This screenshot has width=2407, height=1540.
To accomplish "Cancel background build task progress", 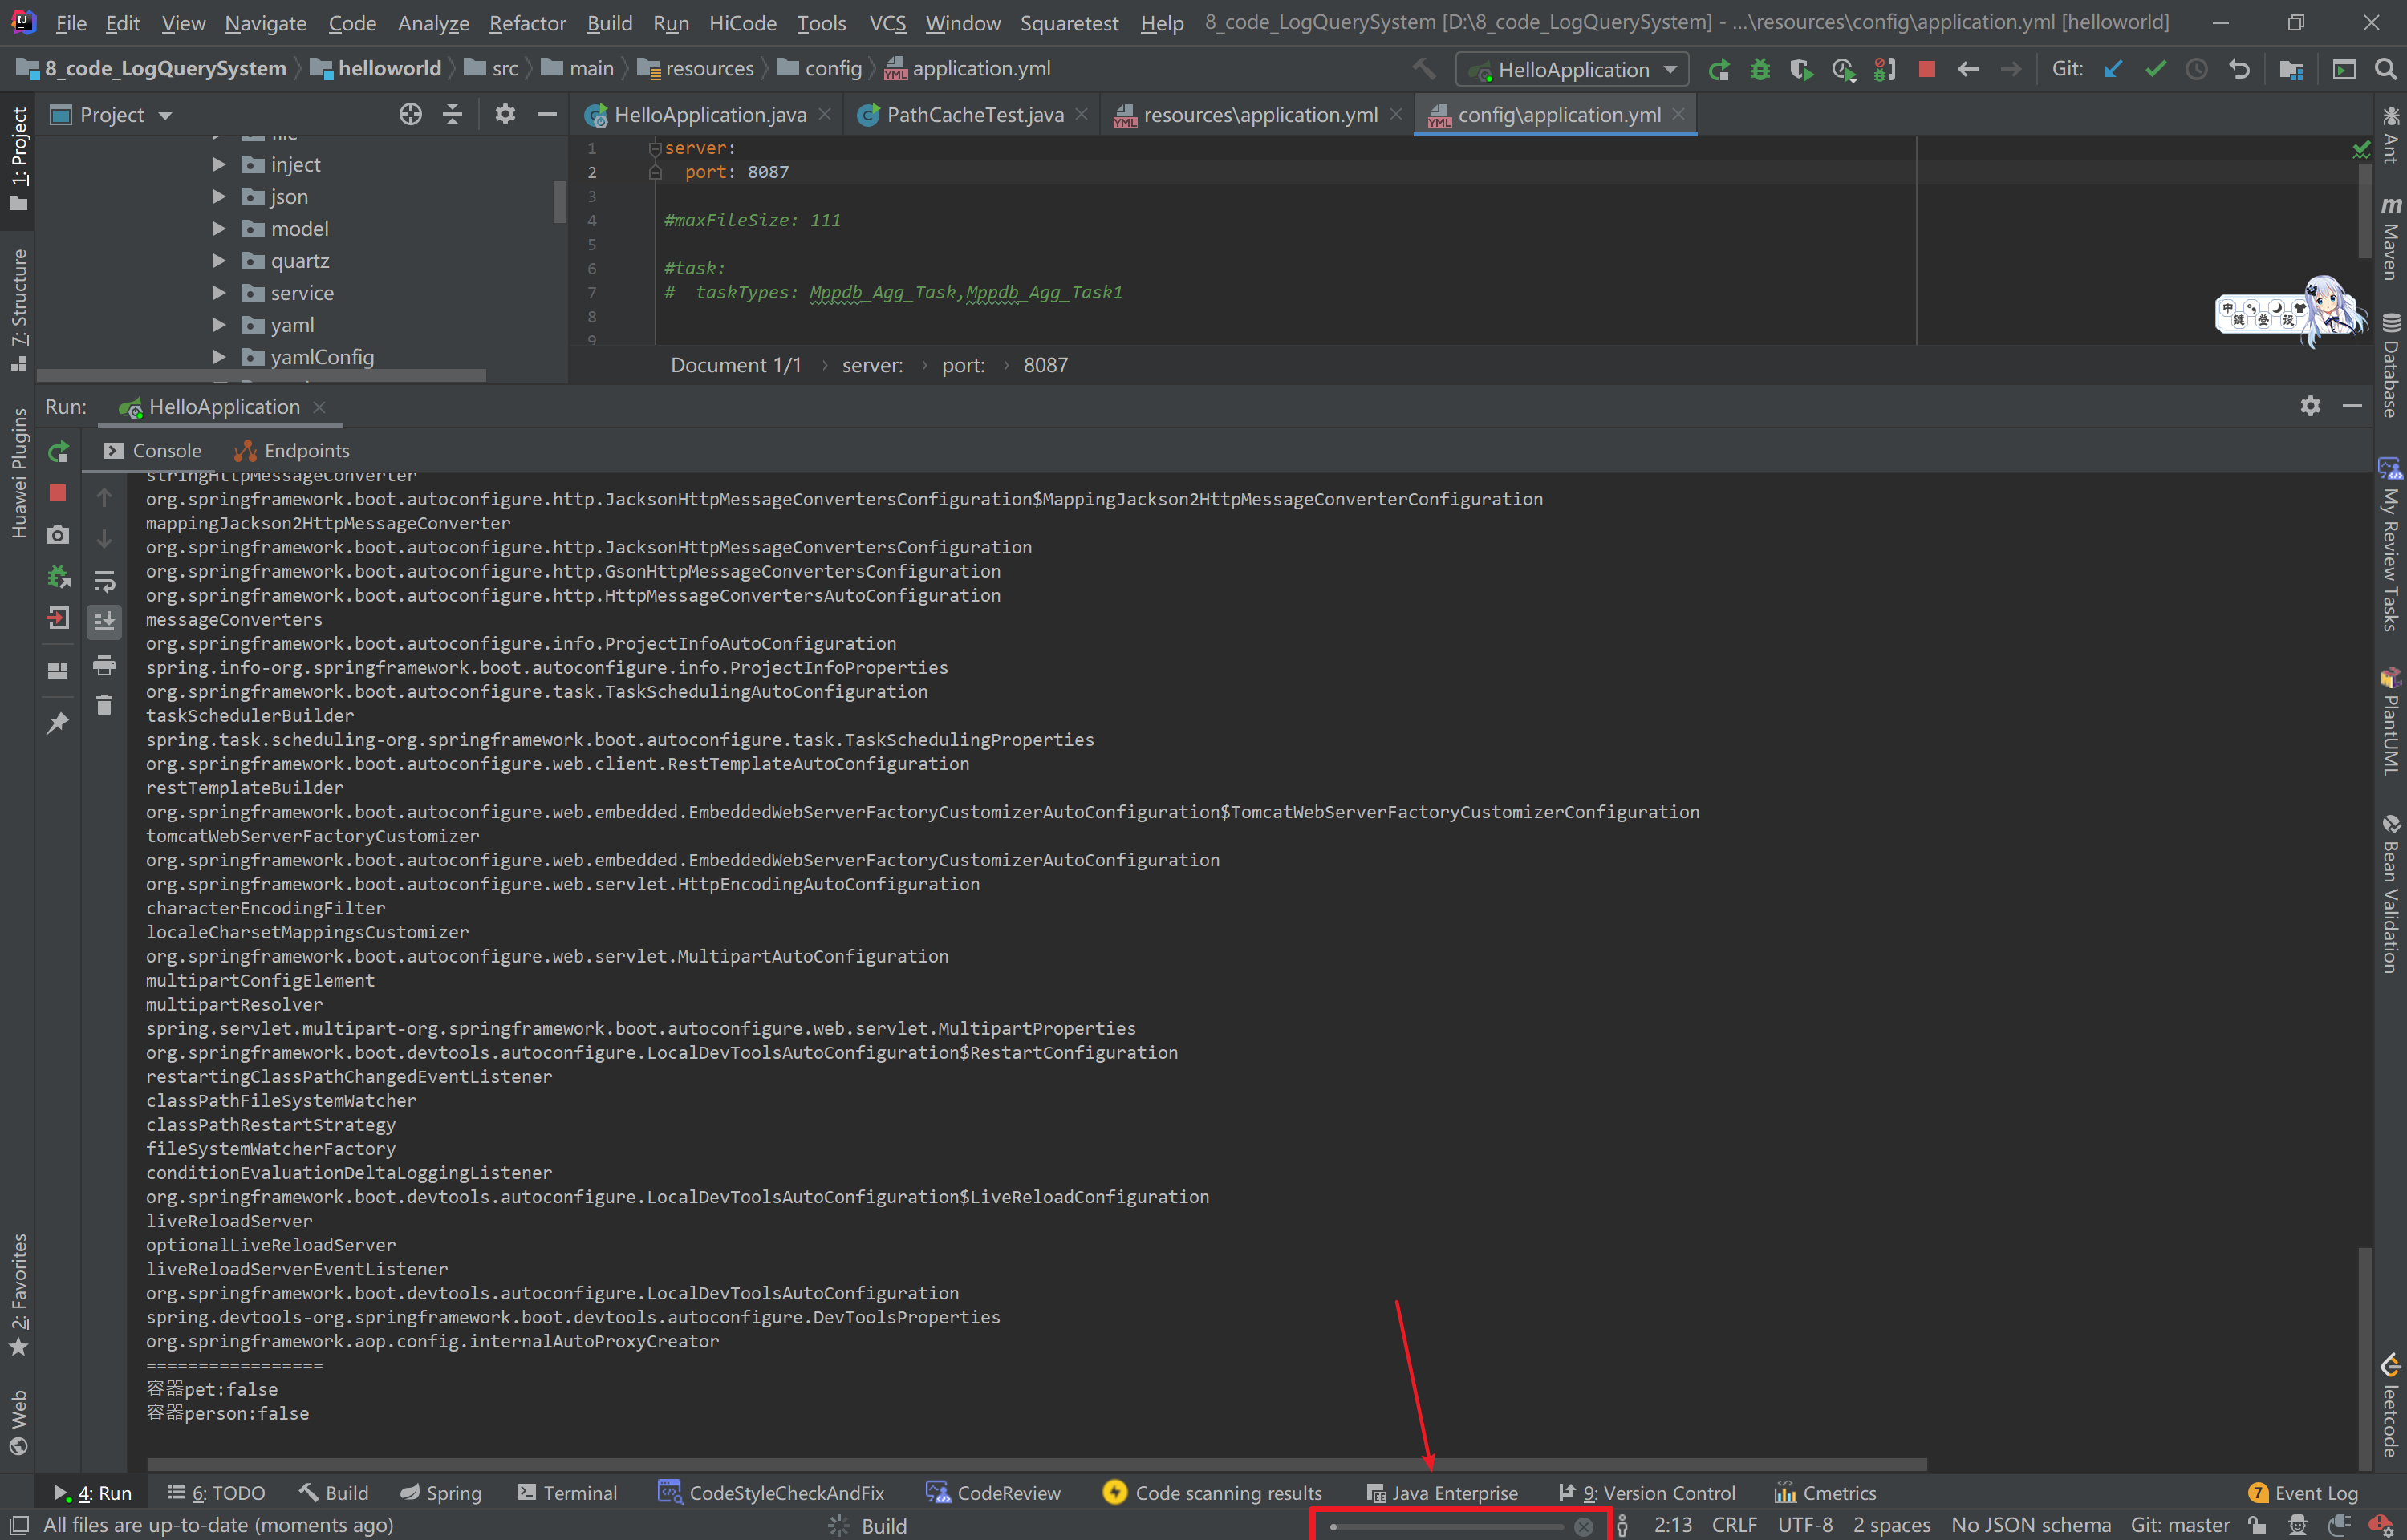I will 1584,1526.
